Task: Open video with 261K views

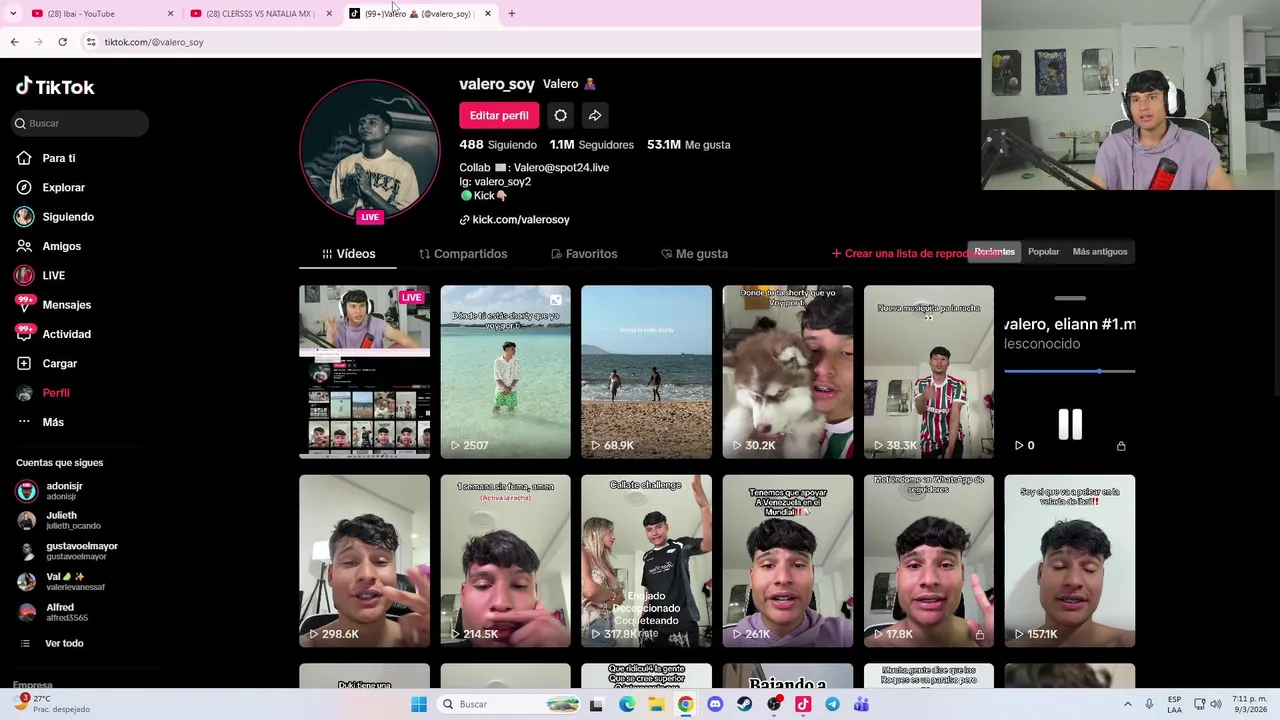Action: tap(788, 561)
